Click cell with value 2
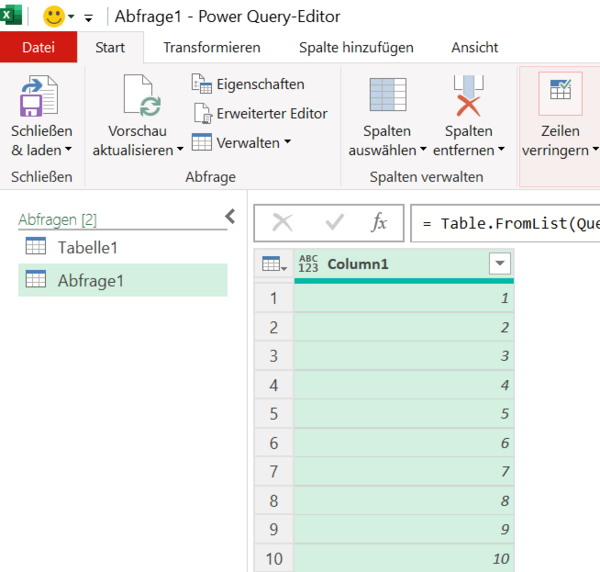This screenshot has width=600, height=572. 404,327
